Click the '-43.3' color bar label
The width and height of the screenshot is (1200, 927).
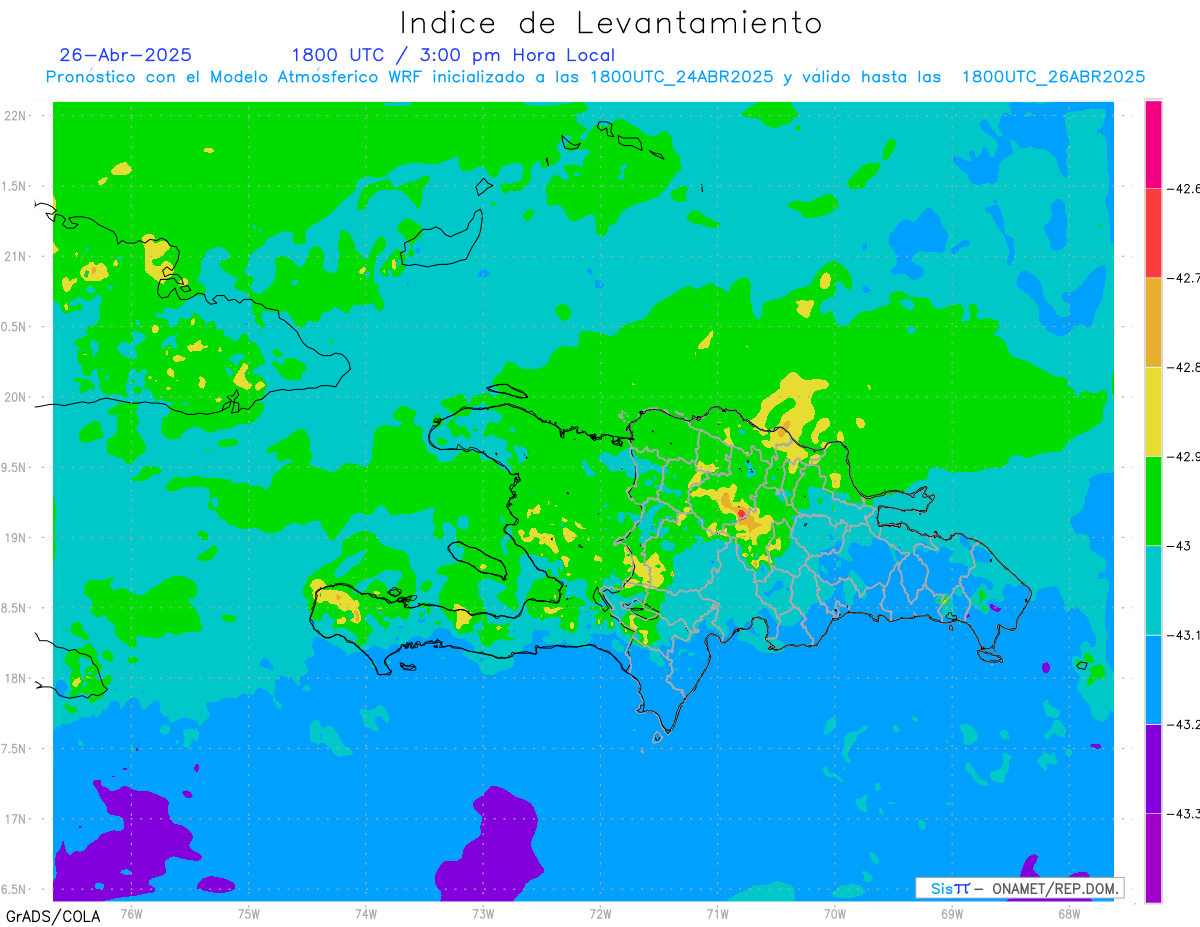1182,813
